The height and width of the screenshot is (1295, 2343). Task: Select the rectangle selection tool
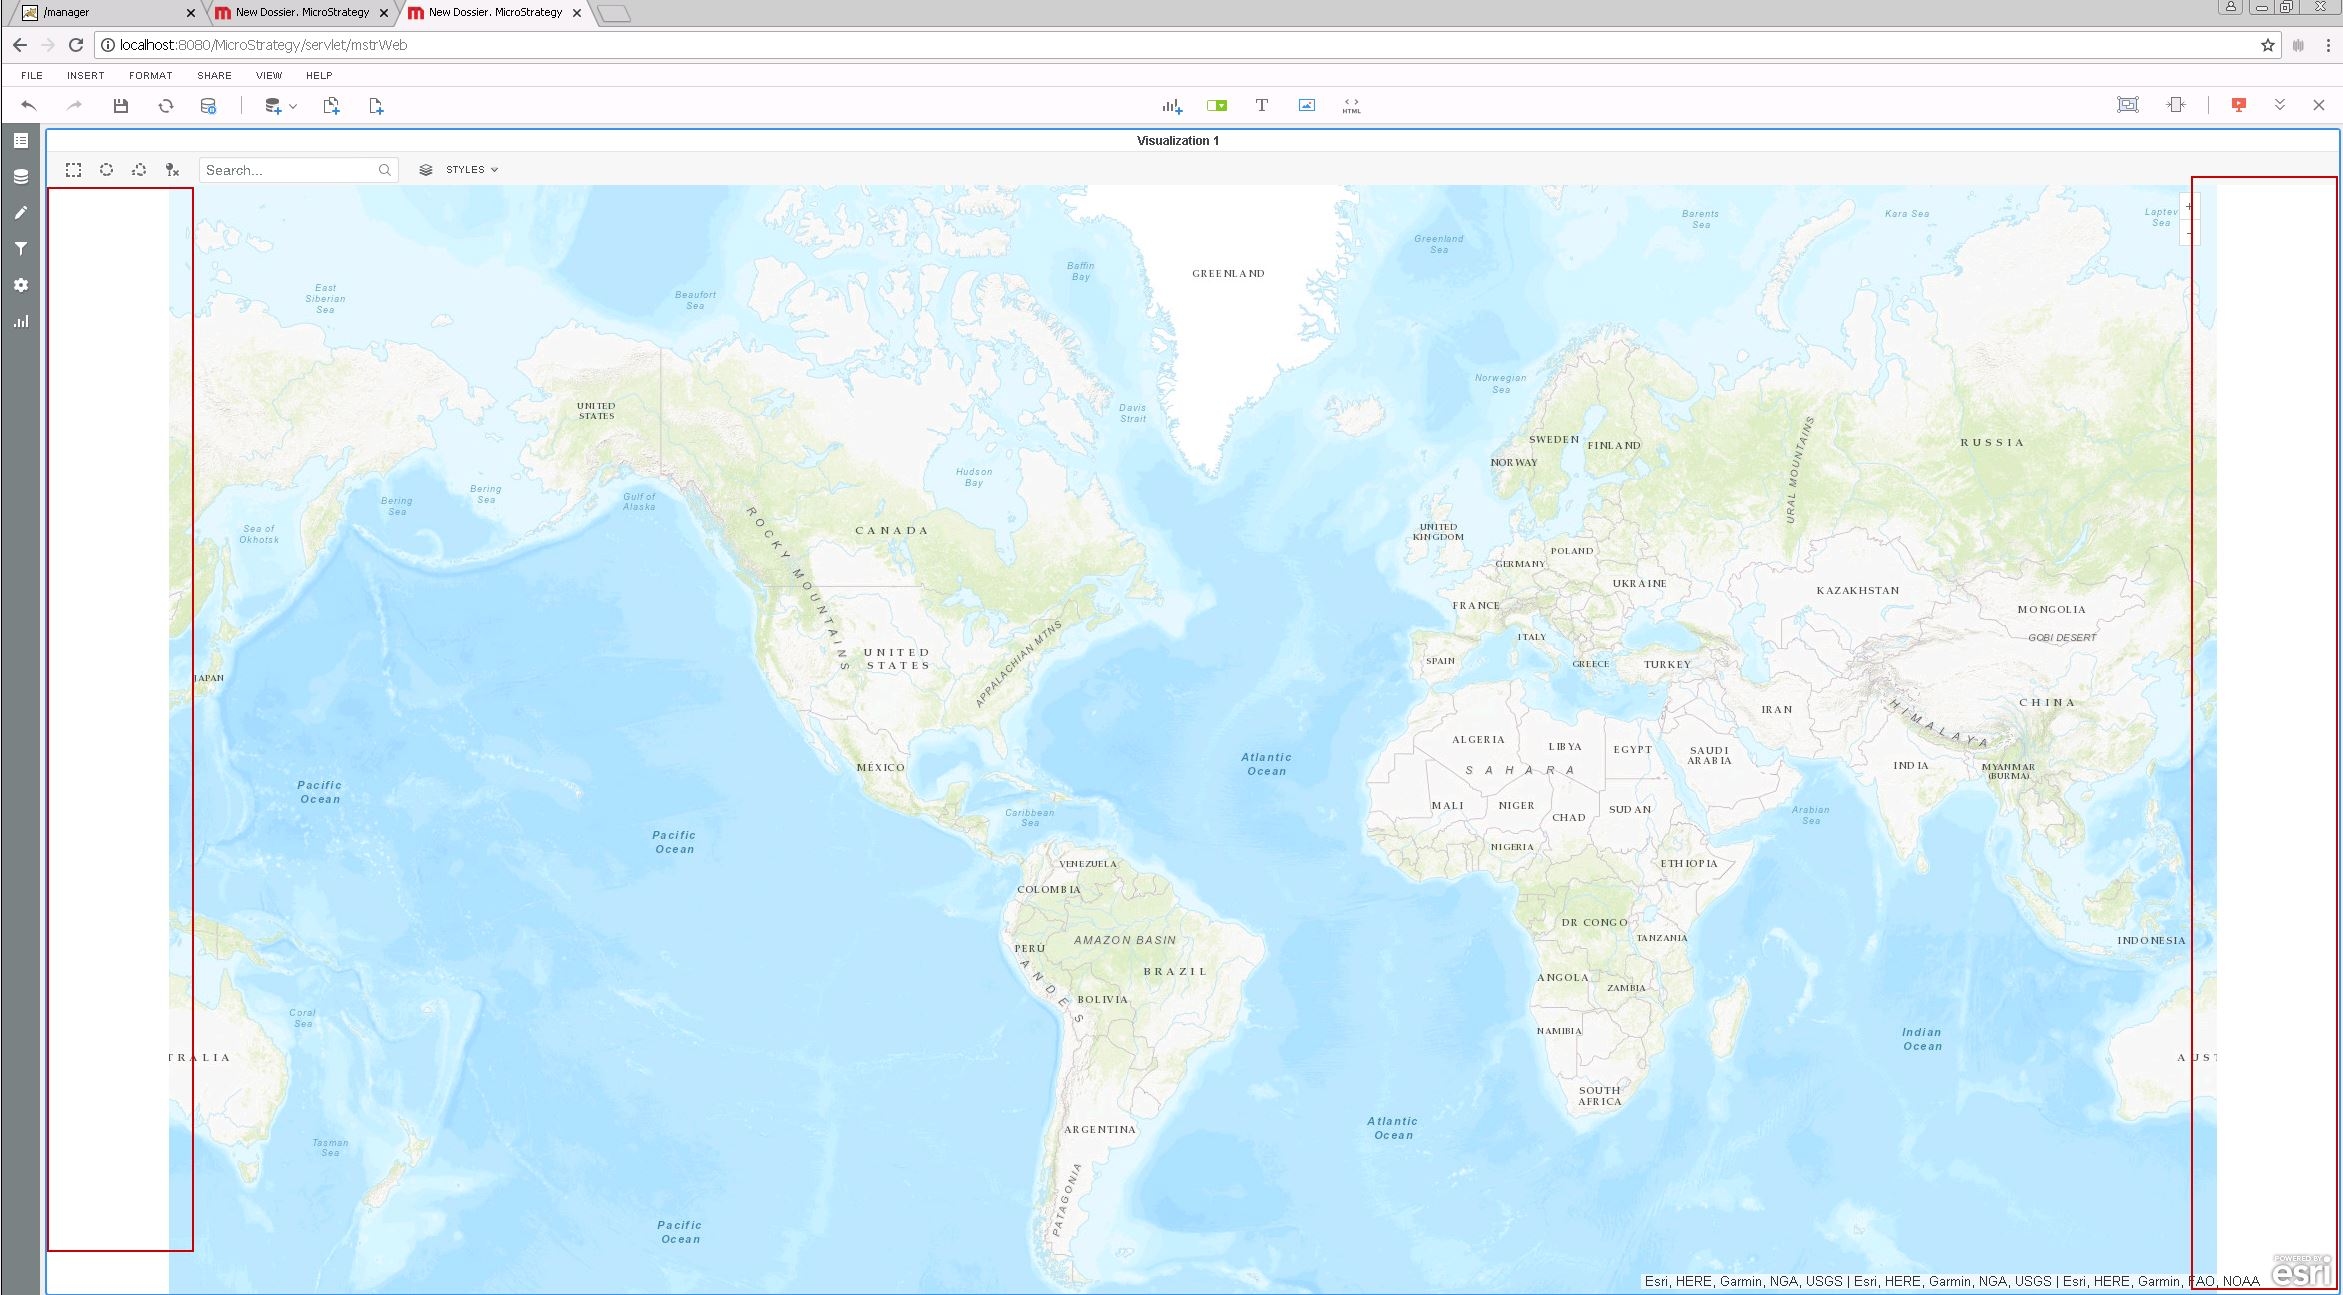[x=74, y=170]
